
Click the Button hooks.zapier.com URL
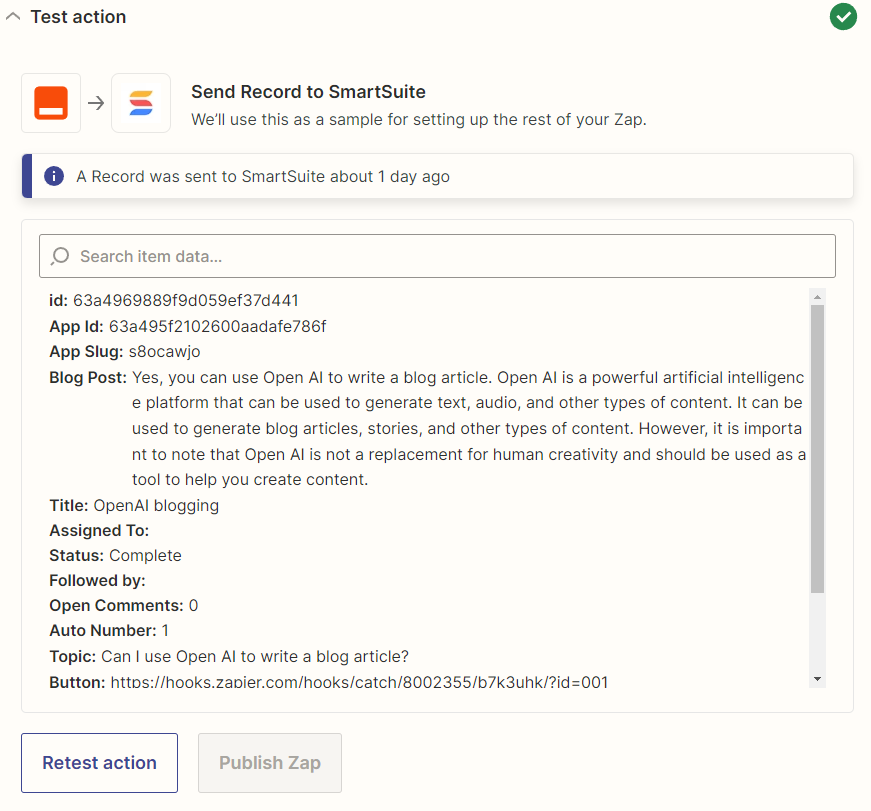359,682
